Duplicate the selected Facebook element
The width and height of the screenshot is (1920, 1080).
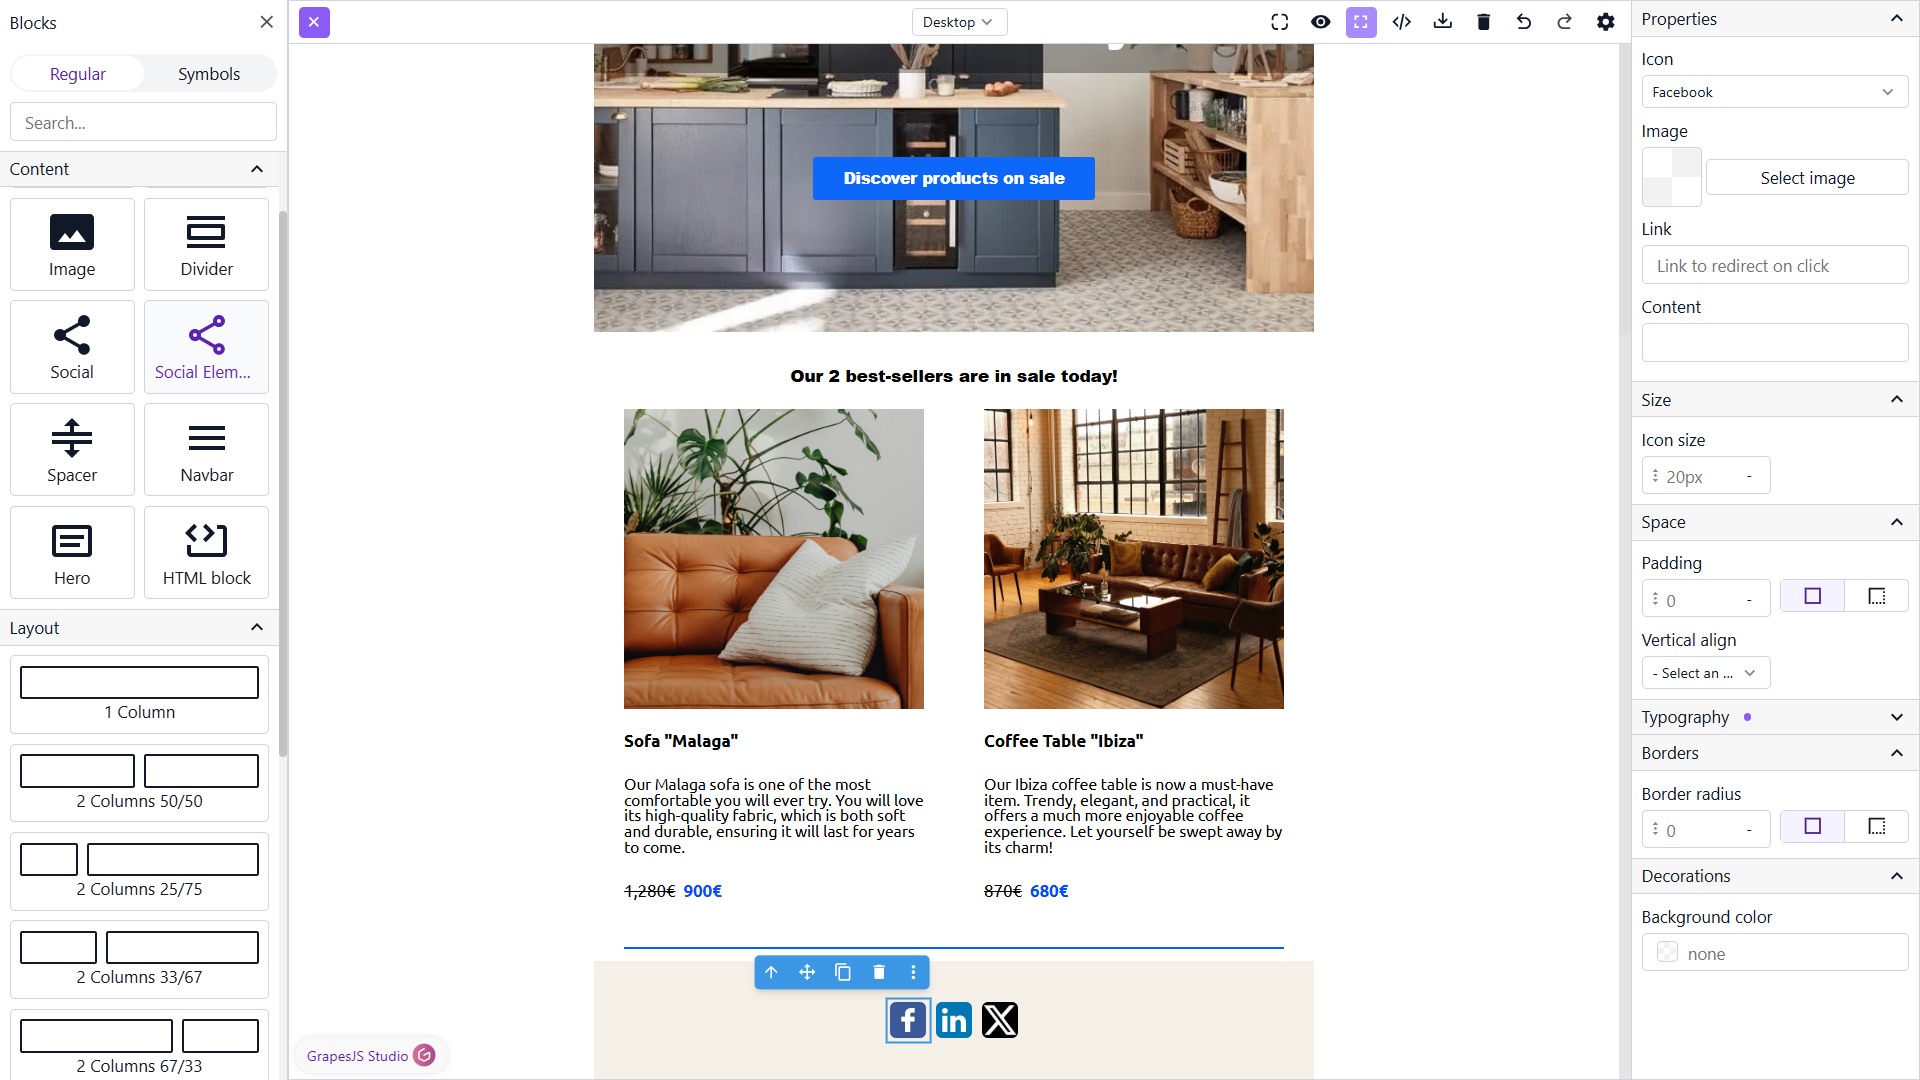843,972
